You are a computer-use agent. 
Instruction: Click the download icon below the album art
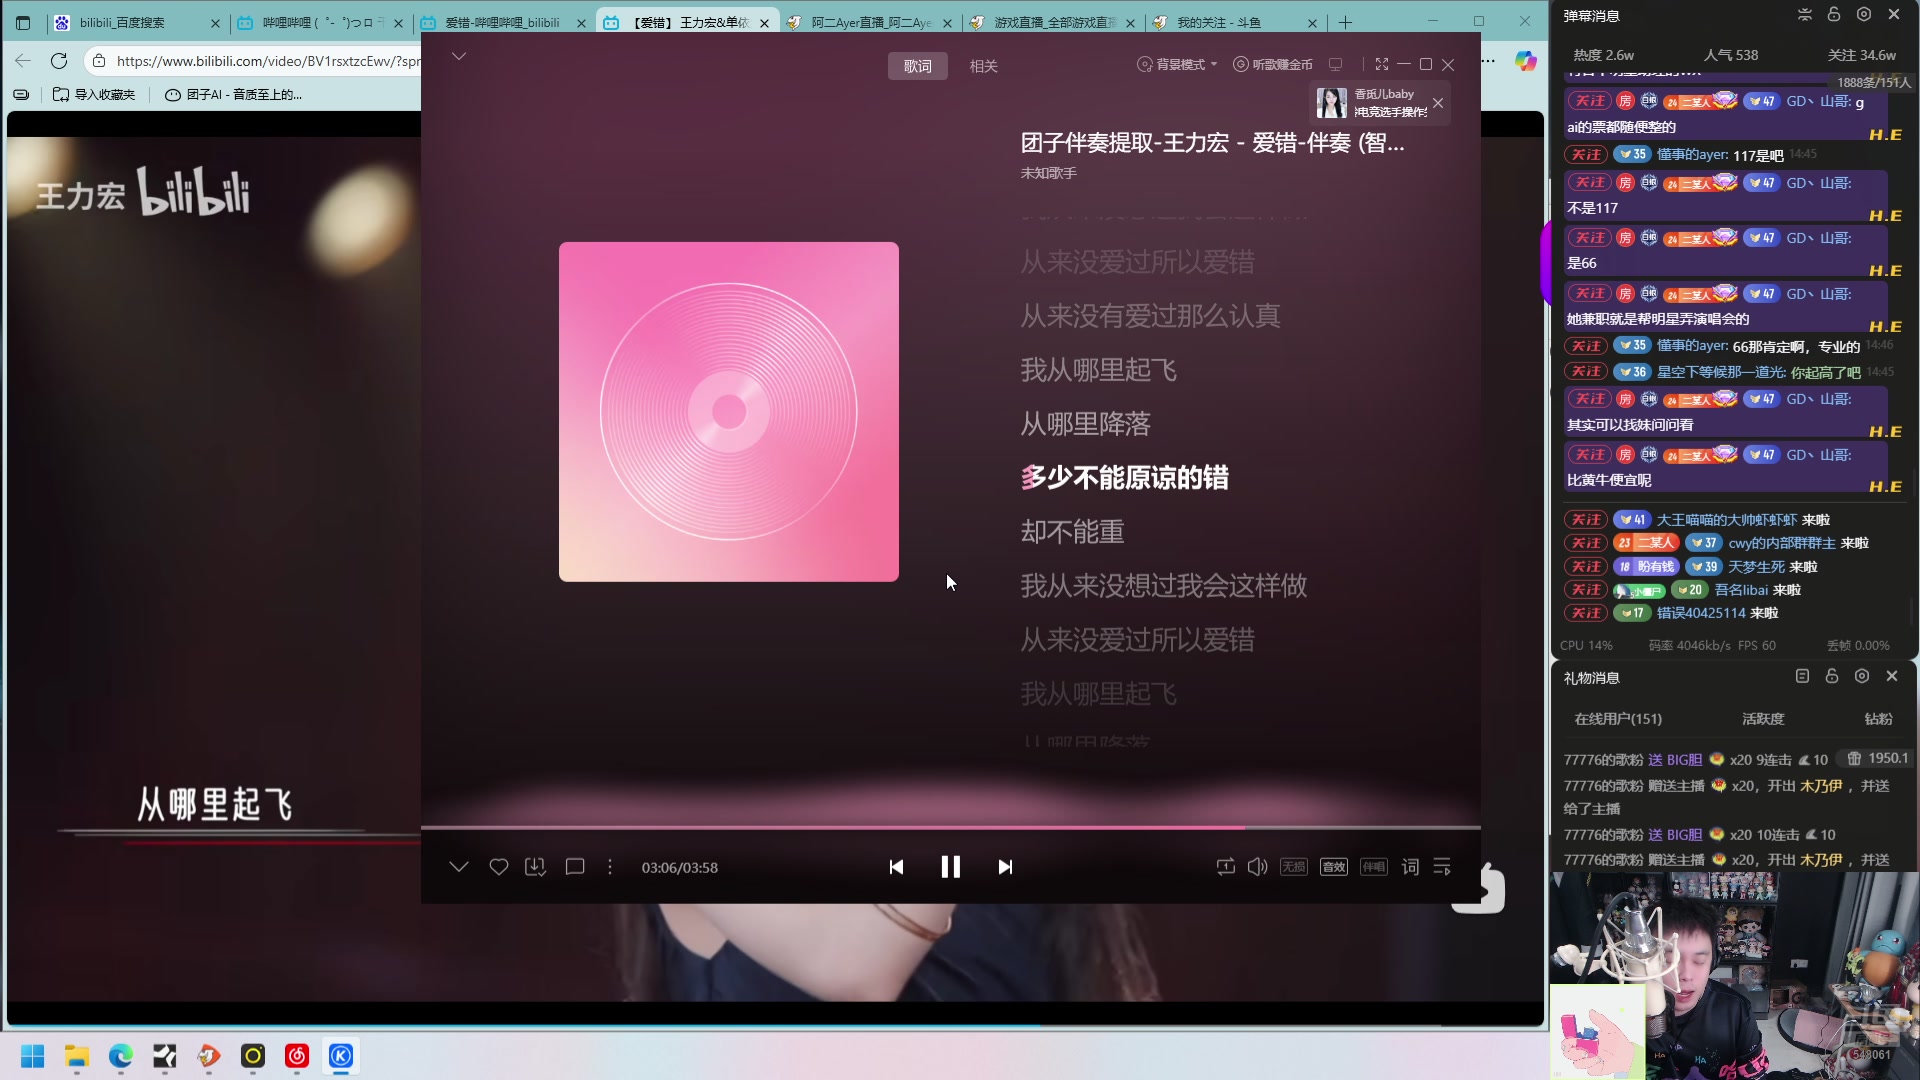click(535, 867)
